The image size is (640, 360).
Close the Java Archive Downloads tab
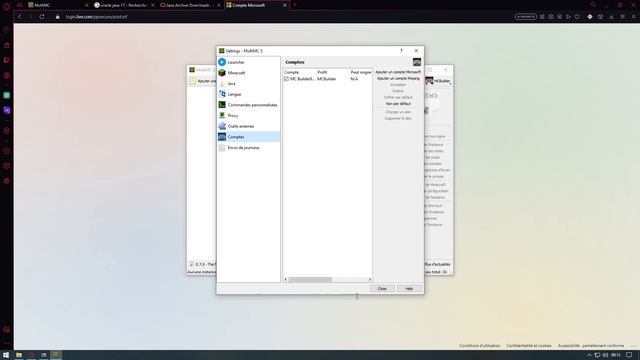[218, 5]
